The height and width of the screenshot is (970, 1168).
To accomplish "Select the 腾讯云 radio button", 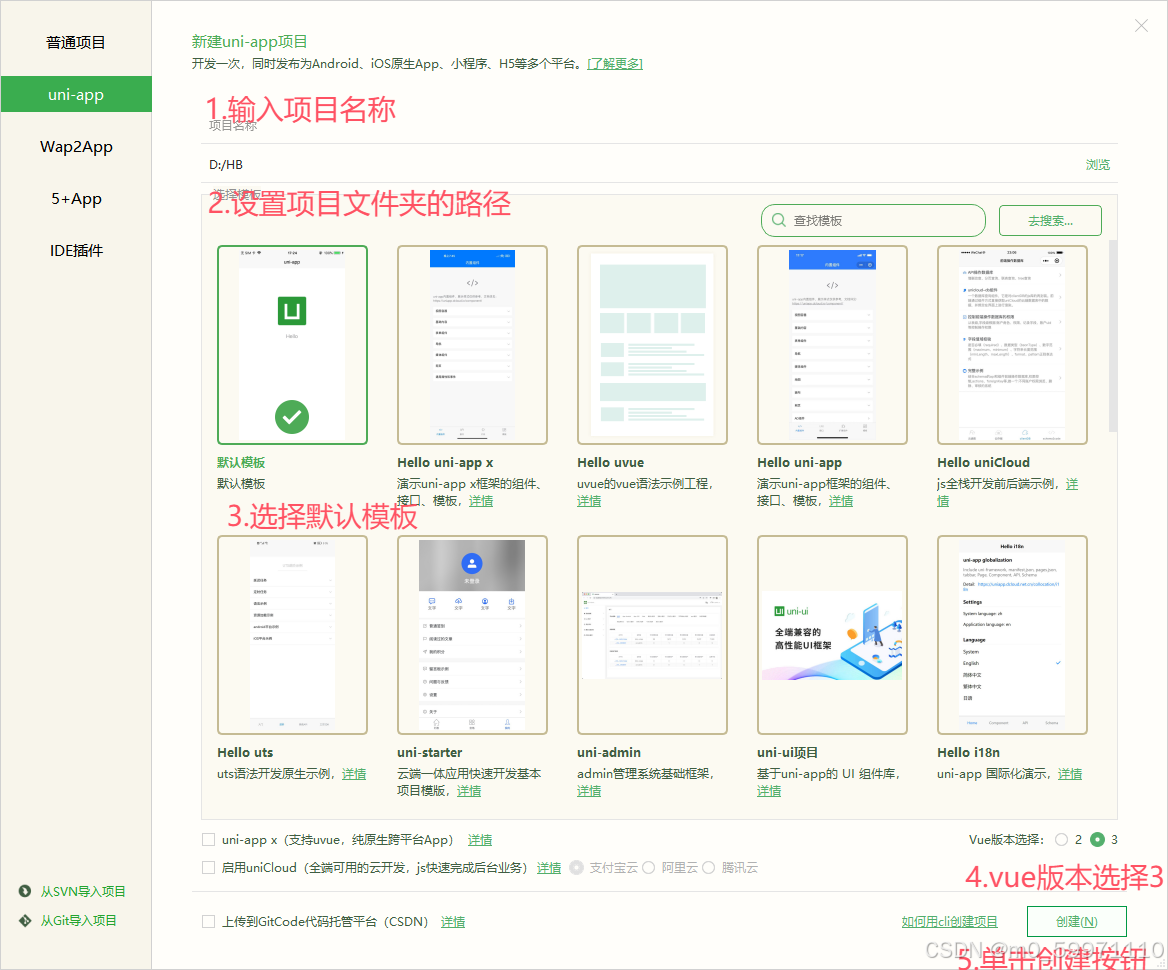I will pyautogui.click(x=708, y=867).
